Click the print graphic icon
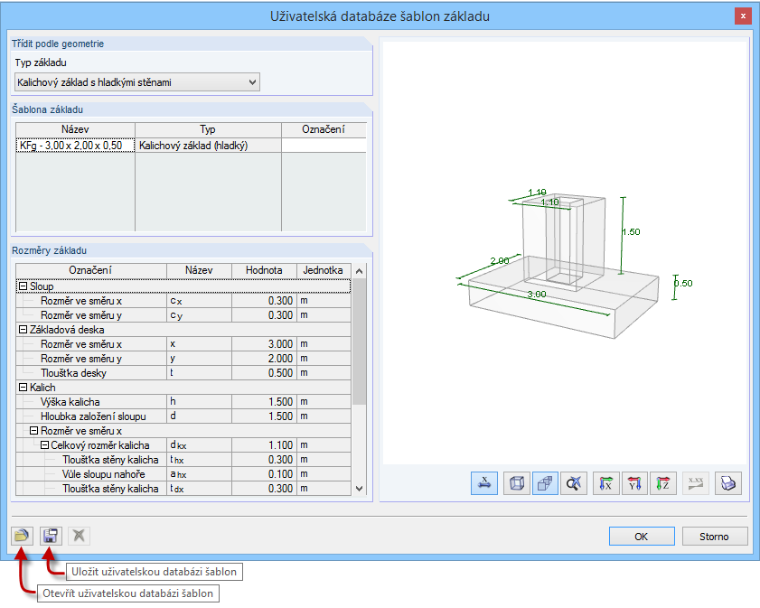This screenshot has width=760, height=608. point(728,483)
